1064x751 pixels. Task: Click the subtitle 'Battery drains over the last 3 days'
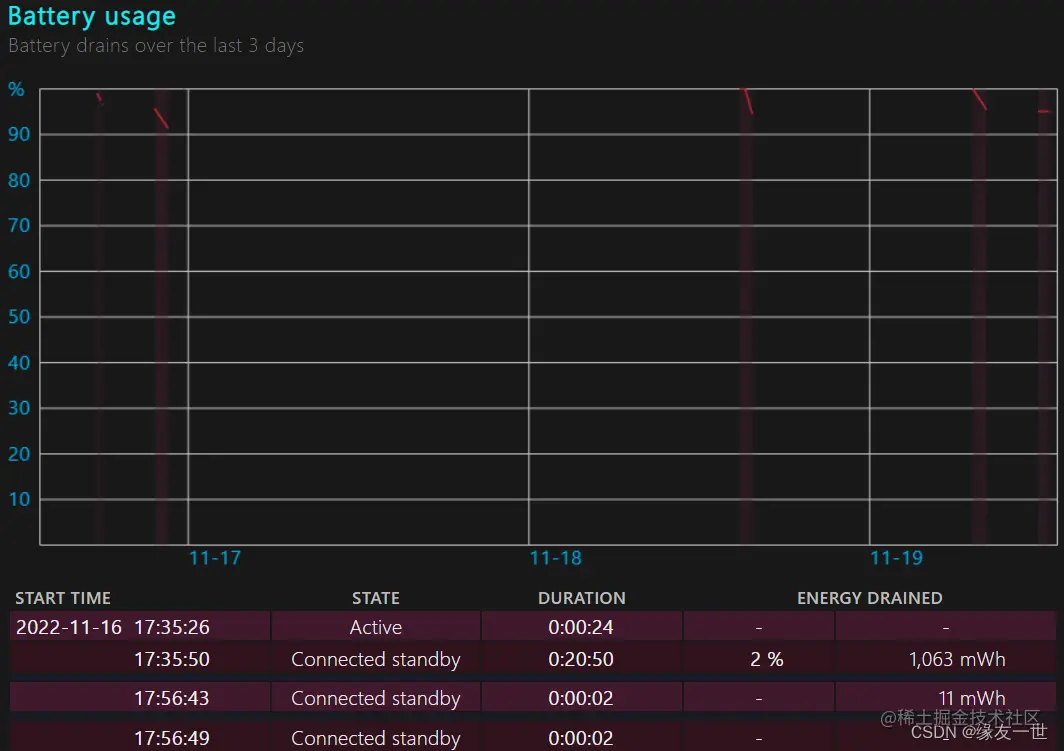(x=156, y=45)
